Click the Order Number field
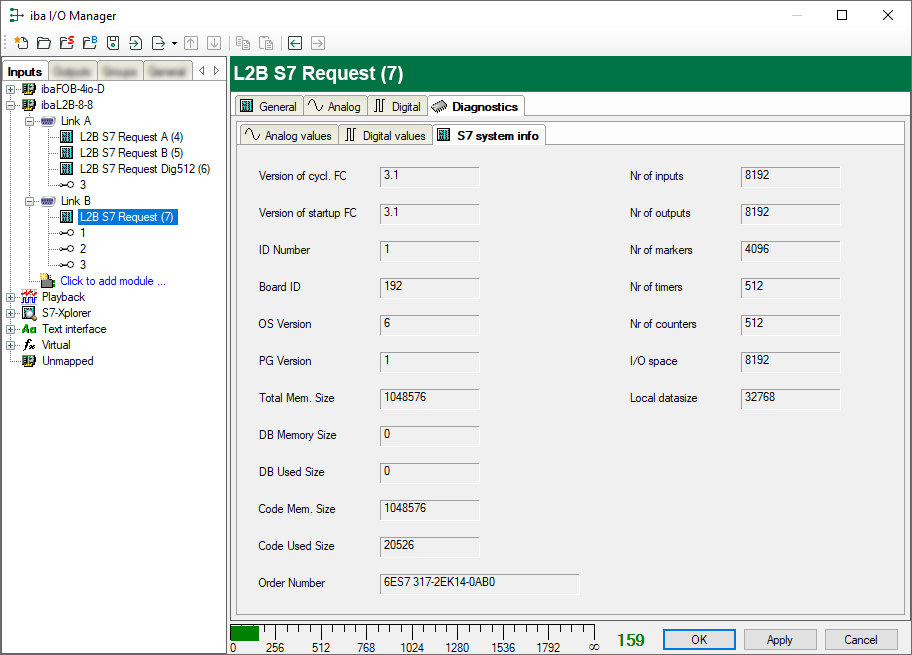The width and height of the screenshot is (912, 655). [x=479, y=583]
